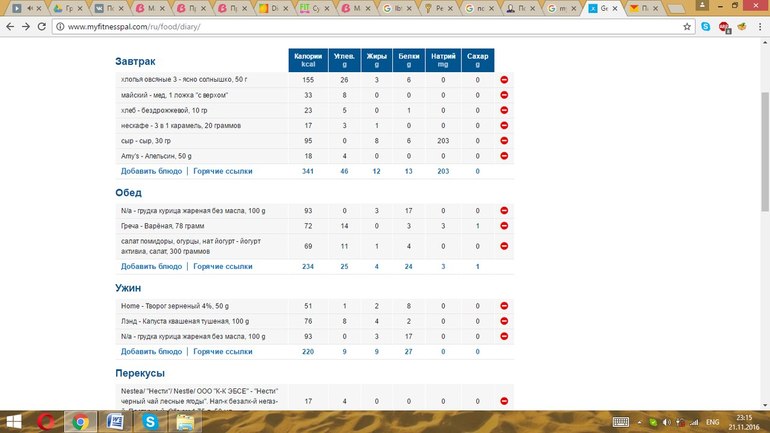Go forward in the browser
This screenshot has height=433, width=770.
click(x=26, y=27)
